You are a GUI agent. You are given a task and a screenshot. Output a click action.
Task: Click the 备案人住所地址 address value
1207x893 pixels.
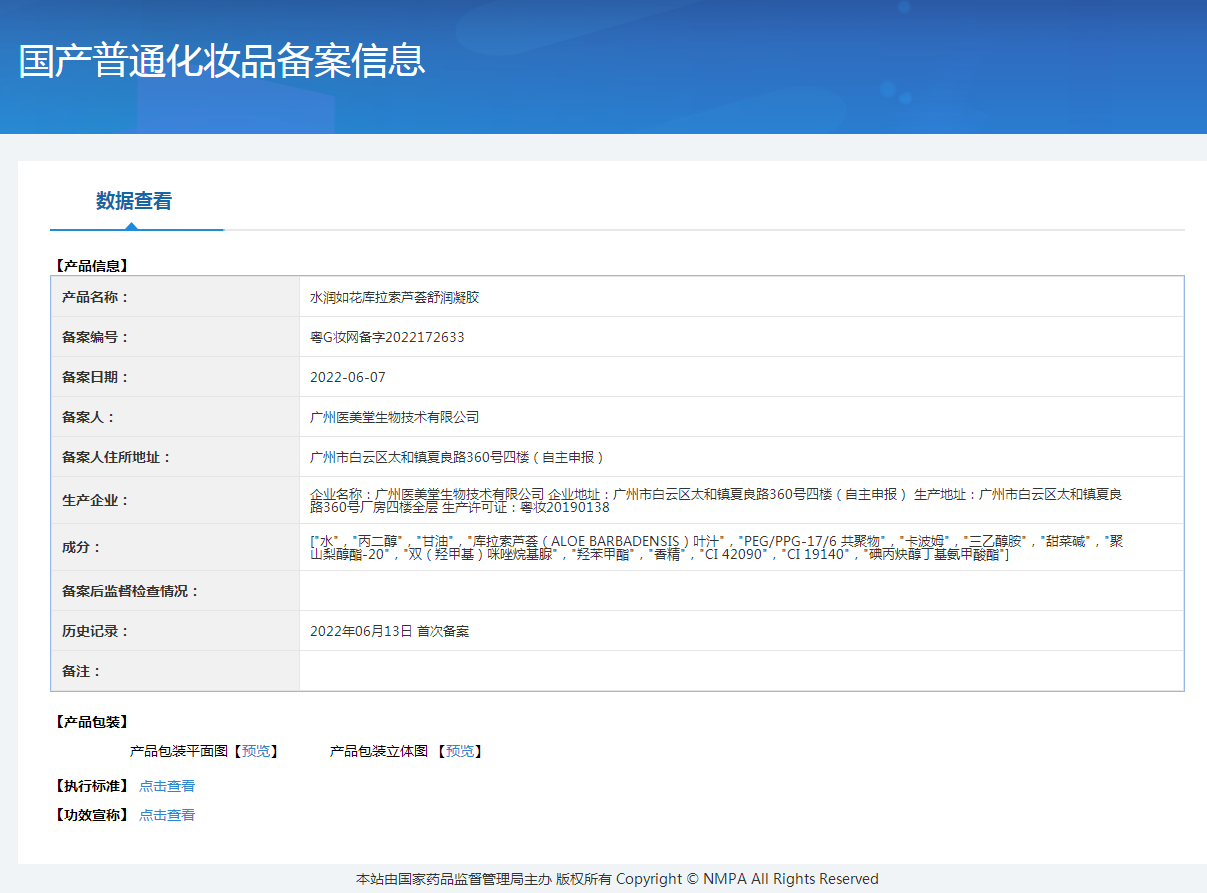(457, 457)
